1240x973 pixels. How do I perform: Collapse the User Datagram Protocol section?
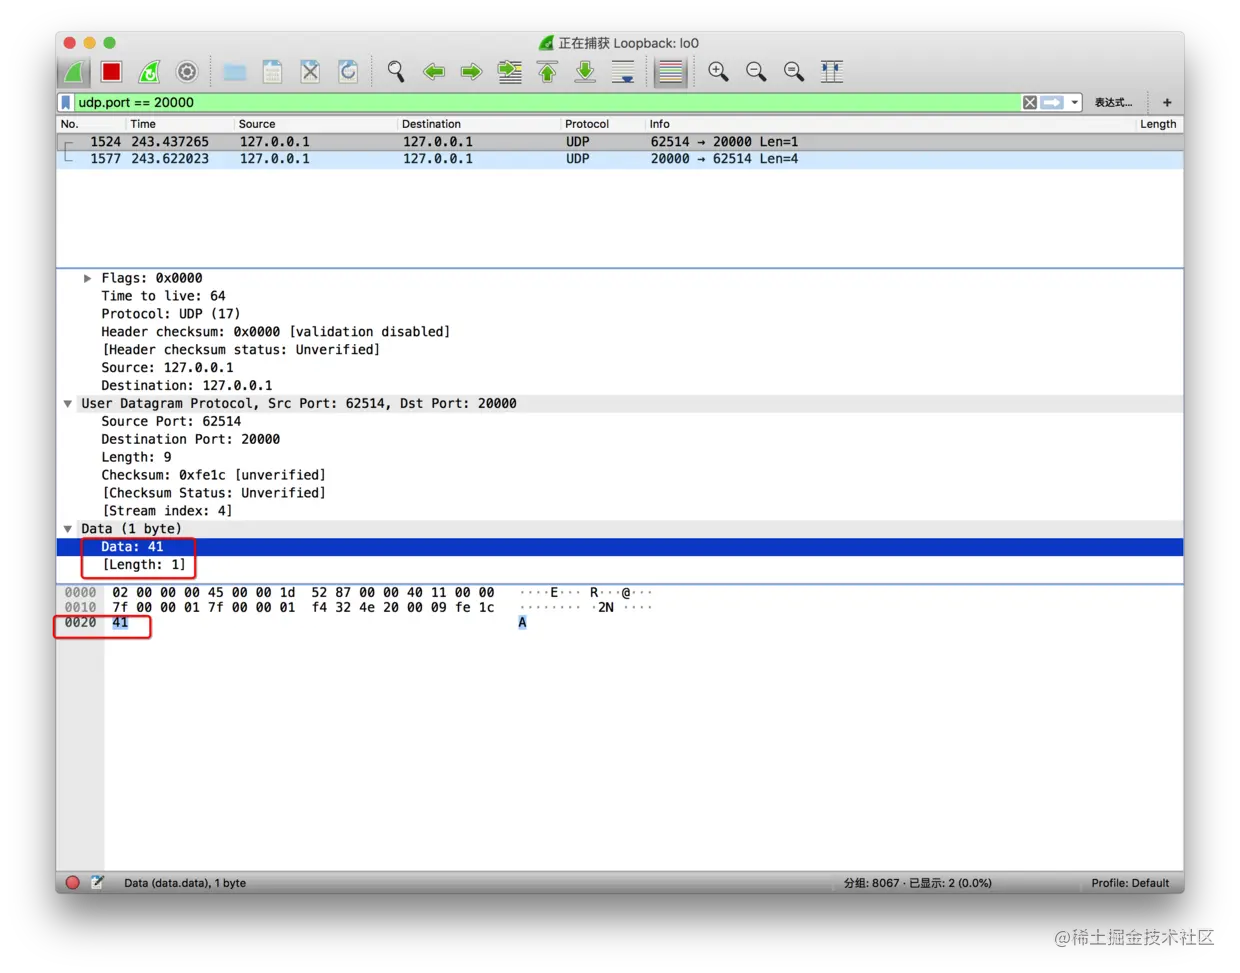[x=68, y=404]
